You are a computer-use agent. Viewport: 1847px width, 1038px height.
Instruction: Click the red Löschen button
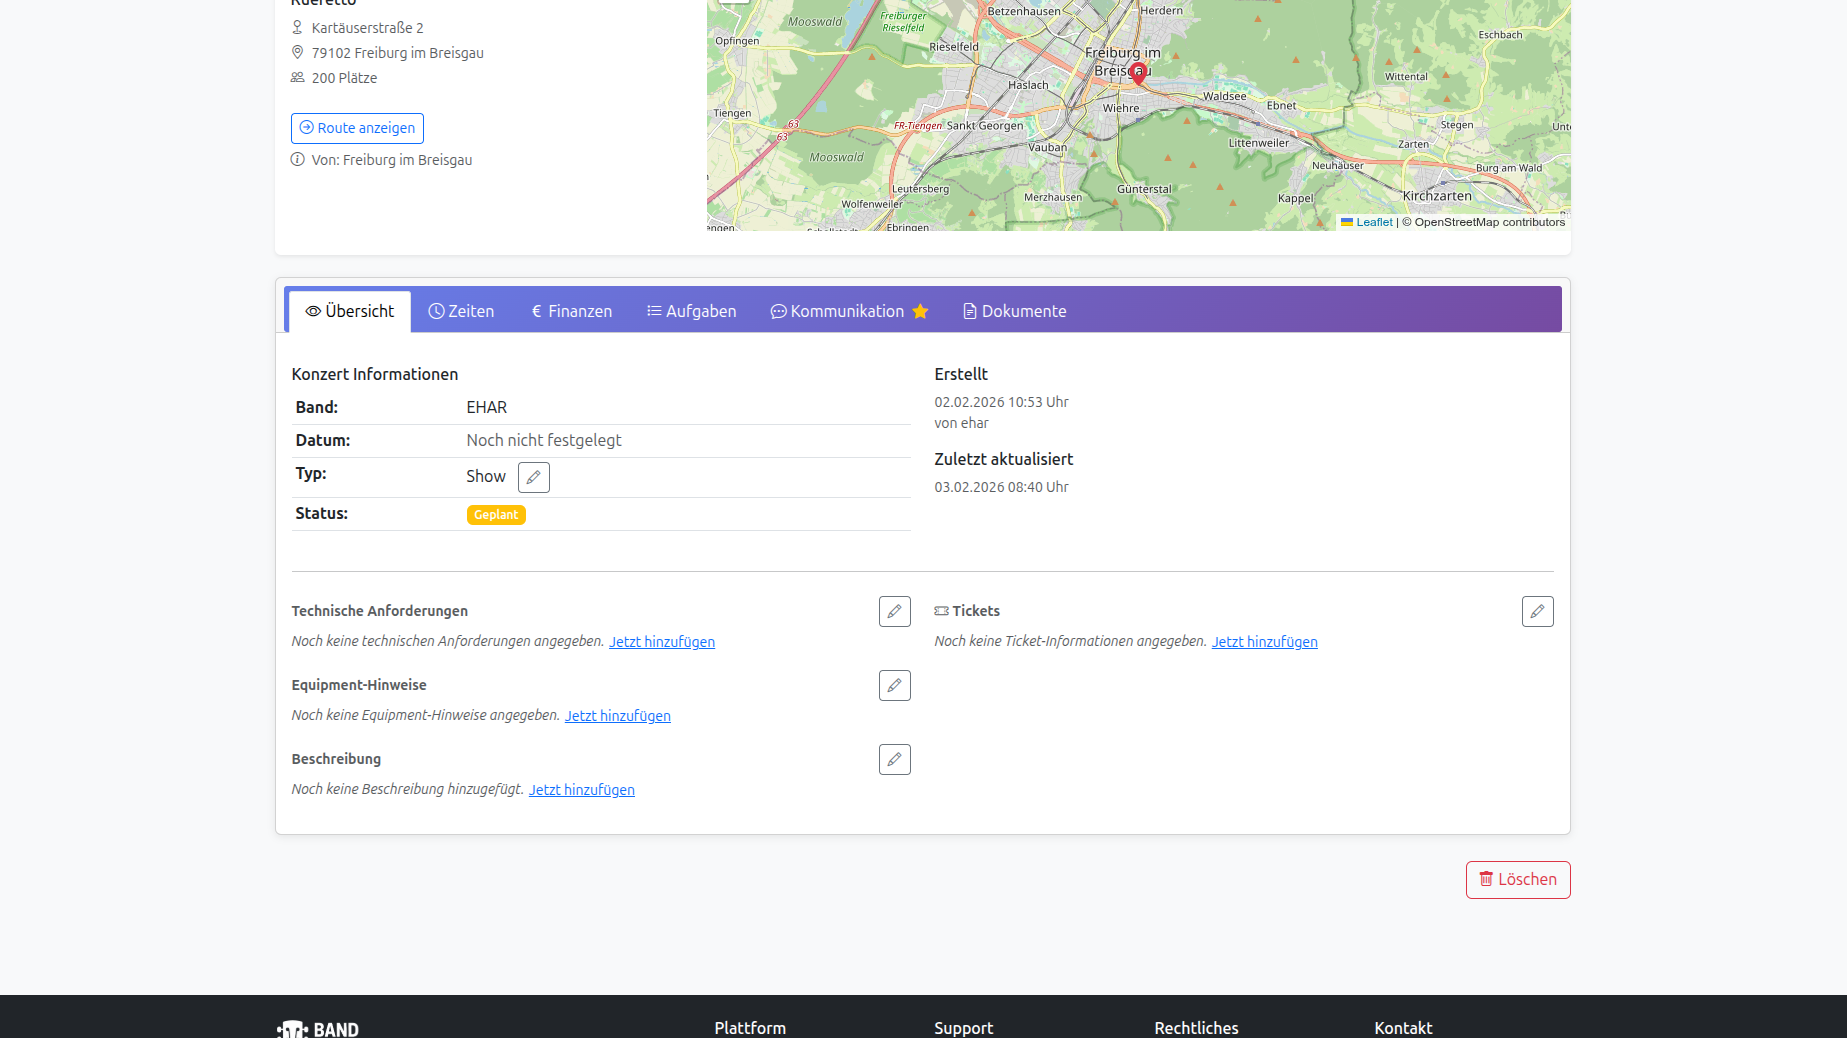tap(1517, 880)
